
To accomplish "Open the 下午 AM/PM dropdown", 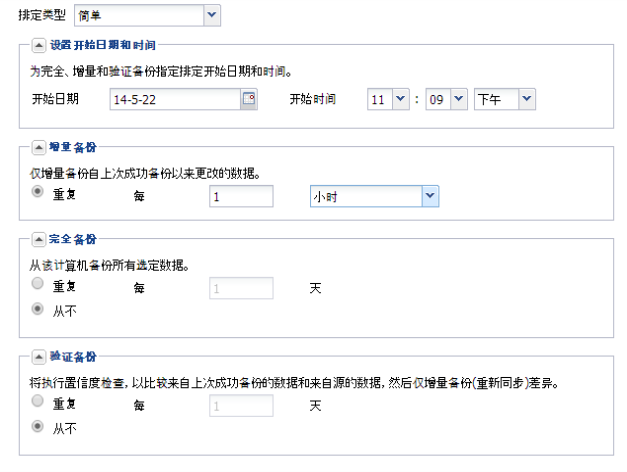I will tap(505, 98).
